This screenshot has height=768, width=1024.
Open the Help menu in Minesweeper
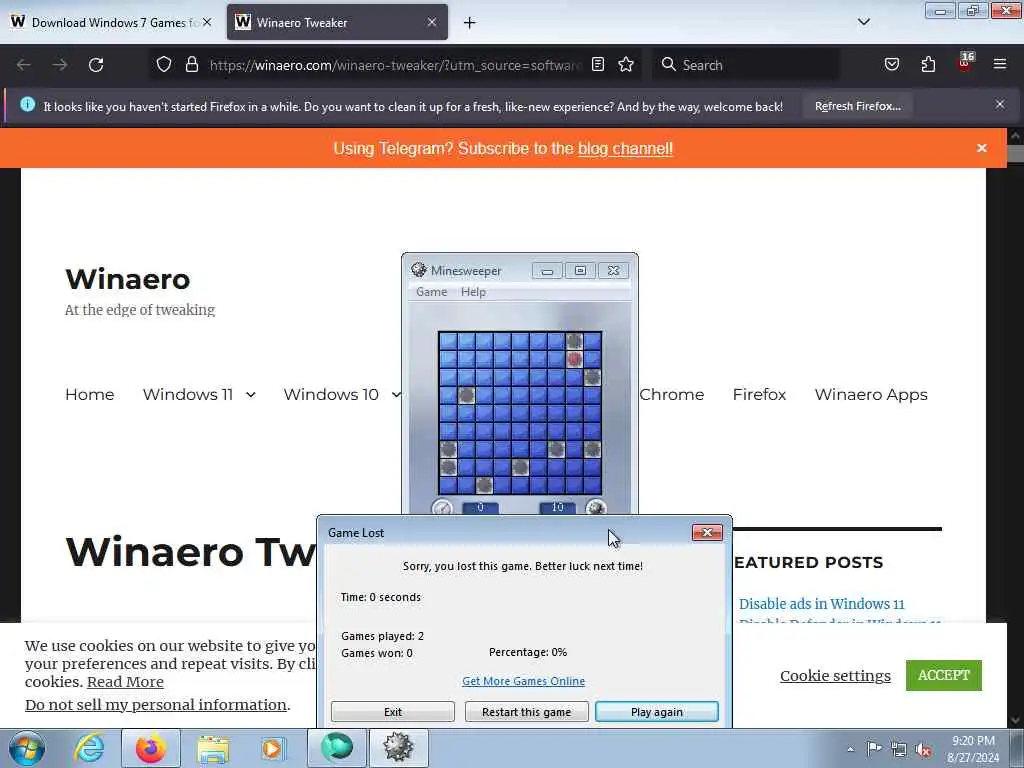click(473, 292)
